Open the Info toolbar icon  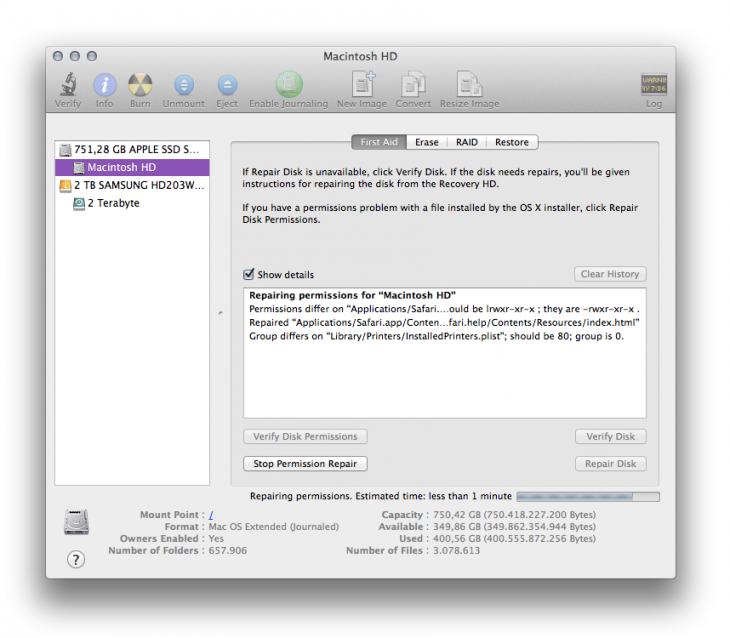click(105, 85)
